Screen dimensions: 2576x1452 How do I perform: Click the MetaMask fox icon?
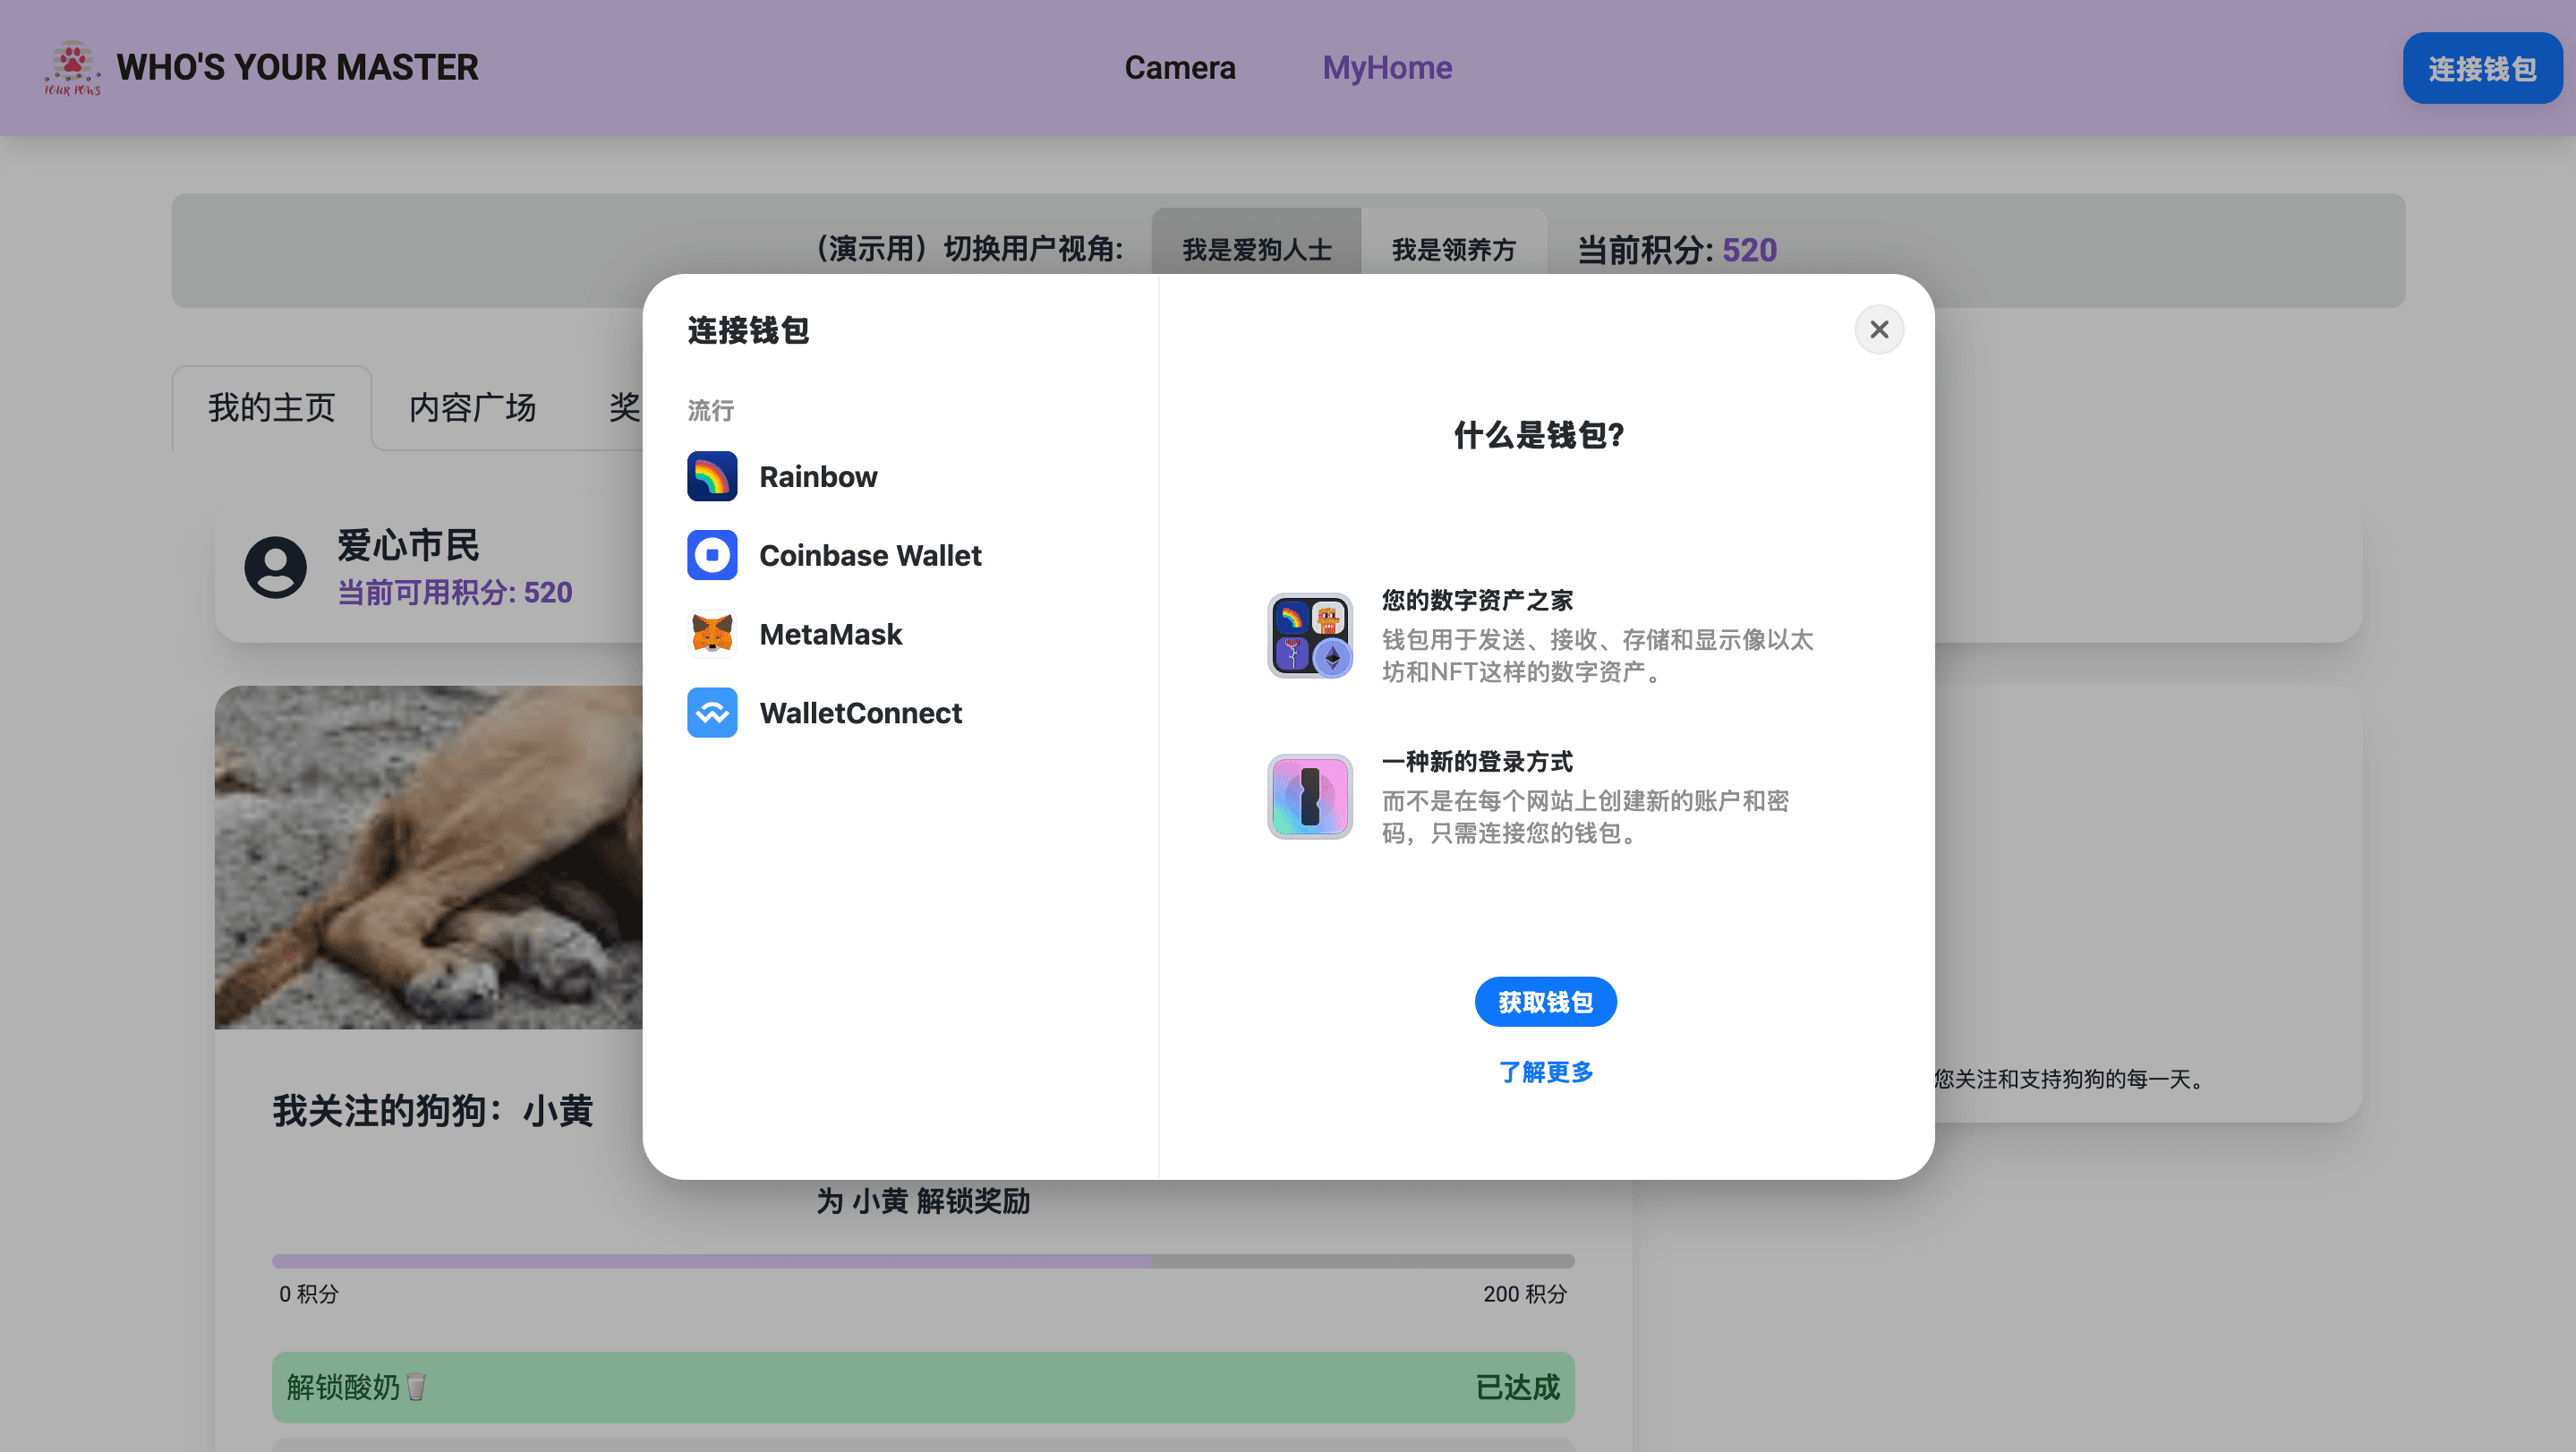click(712, 634)
